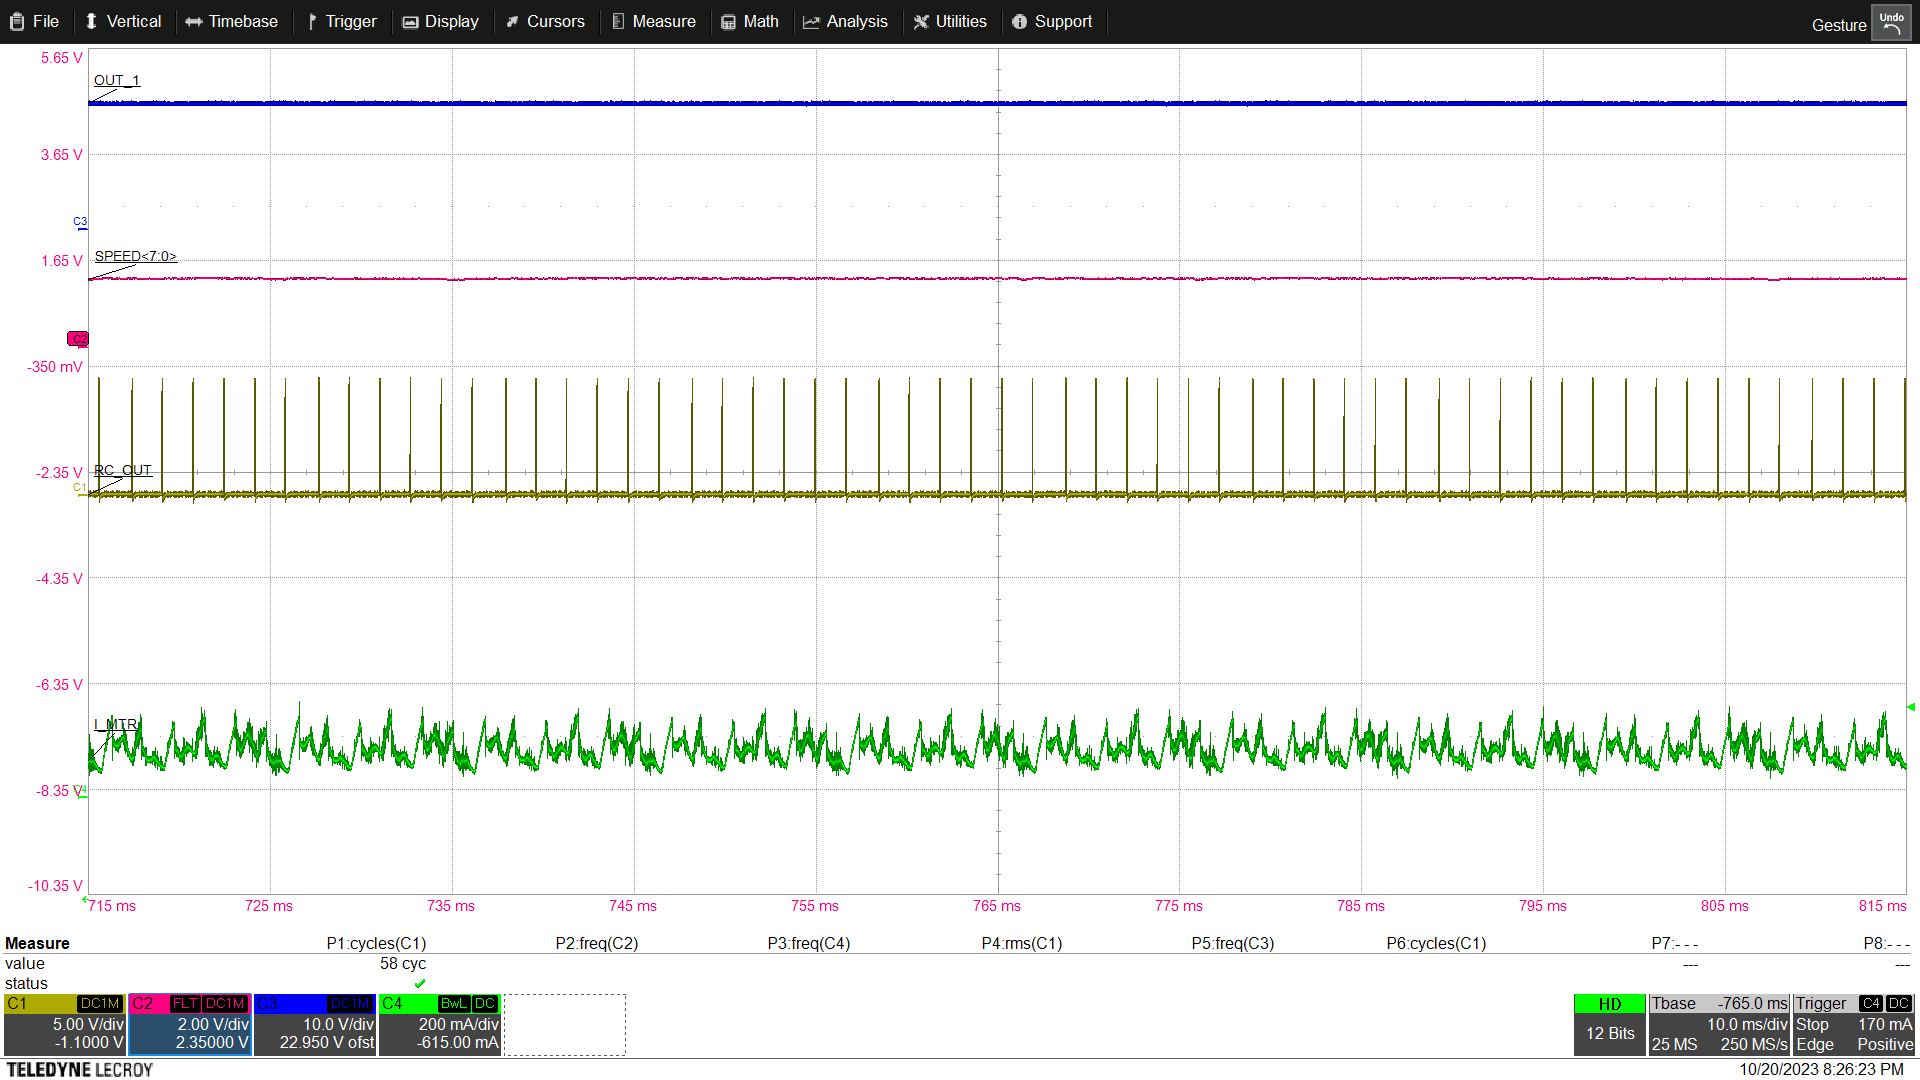The height and width of the screenshot is (1080, 1920).
Task: Click the Timebase horizontal-arrows icon
Action: 196,21
